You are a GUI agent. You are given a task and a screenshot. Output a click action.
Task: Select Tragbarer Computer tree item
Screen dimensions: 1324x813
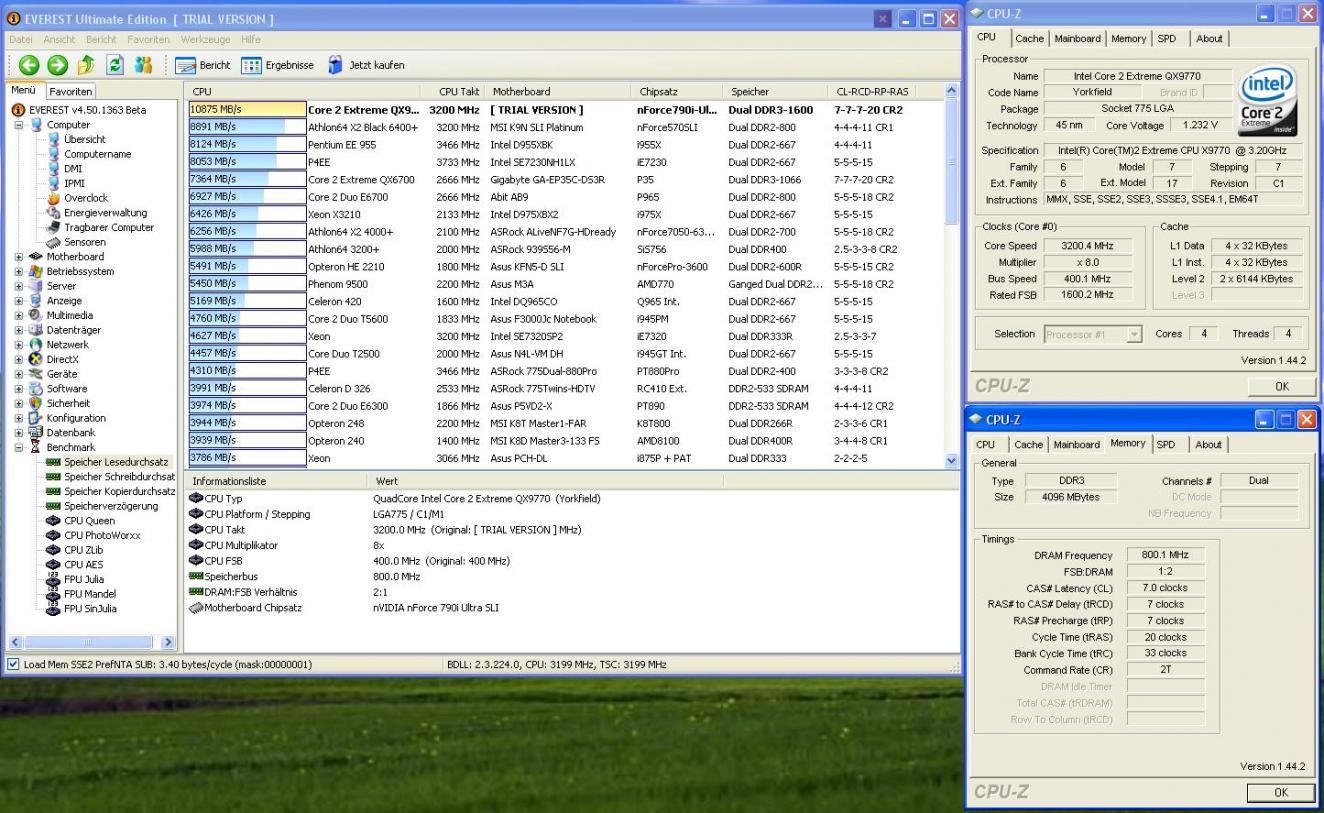coord(108,227)
